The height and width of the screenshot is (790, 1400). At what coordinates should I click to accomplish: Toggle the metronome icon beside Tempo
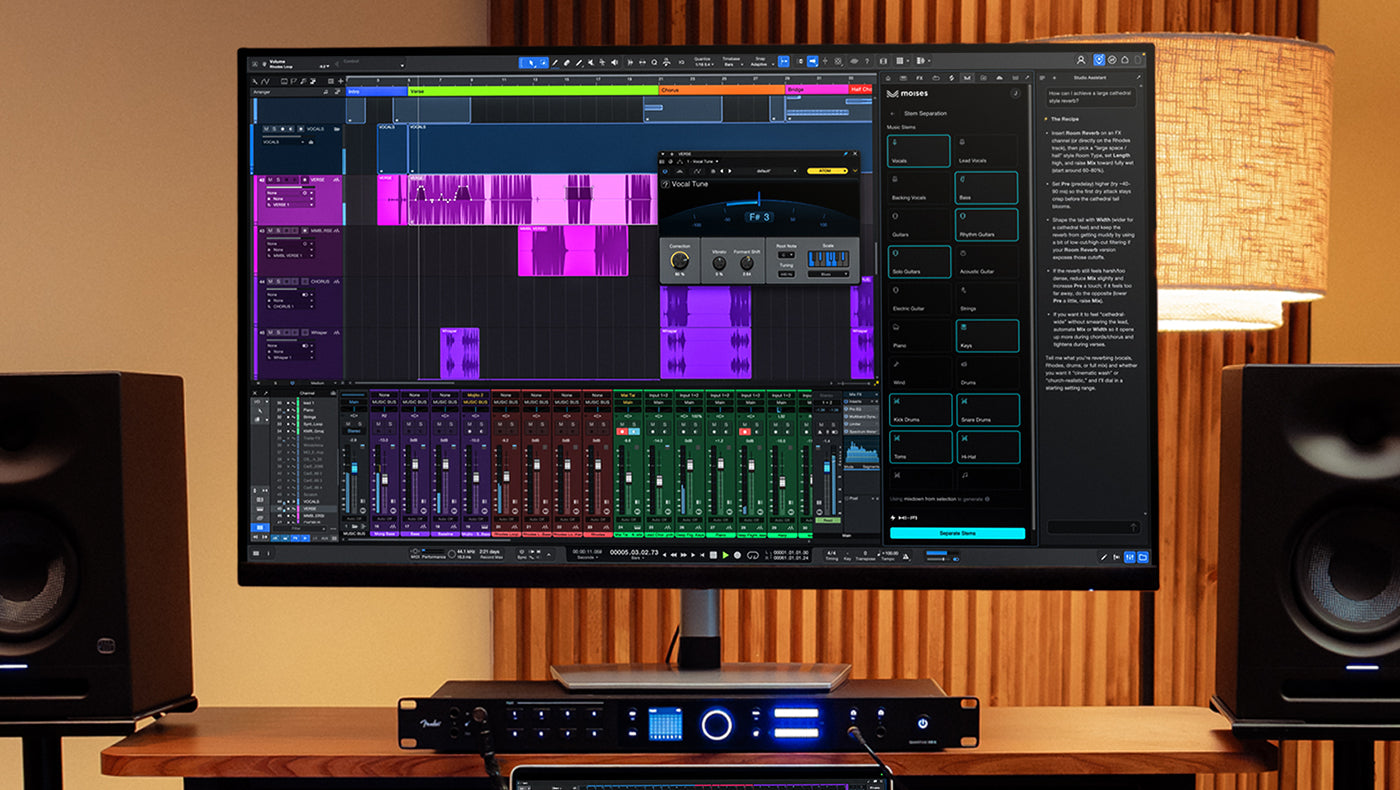click(x=906, y=557)
